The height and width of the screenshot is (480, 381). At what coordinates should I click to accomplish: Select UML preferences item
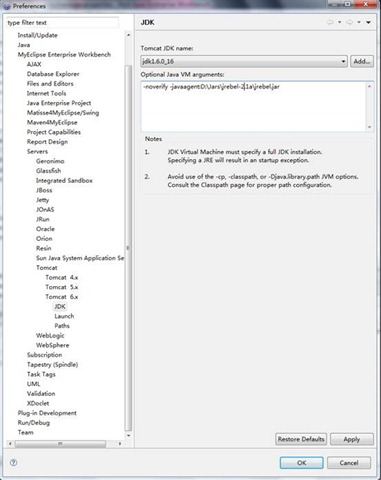(33, 384)
